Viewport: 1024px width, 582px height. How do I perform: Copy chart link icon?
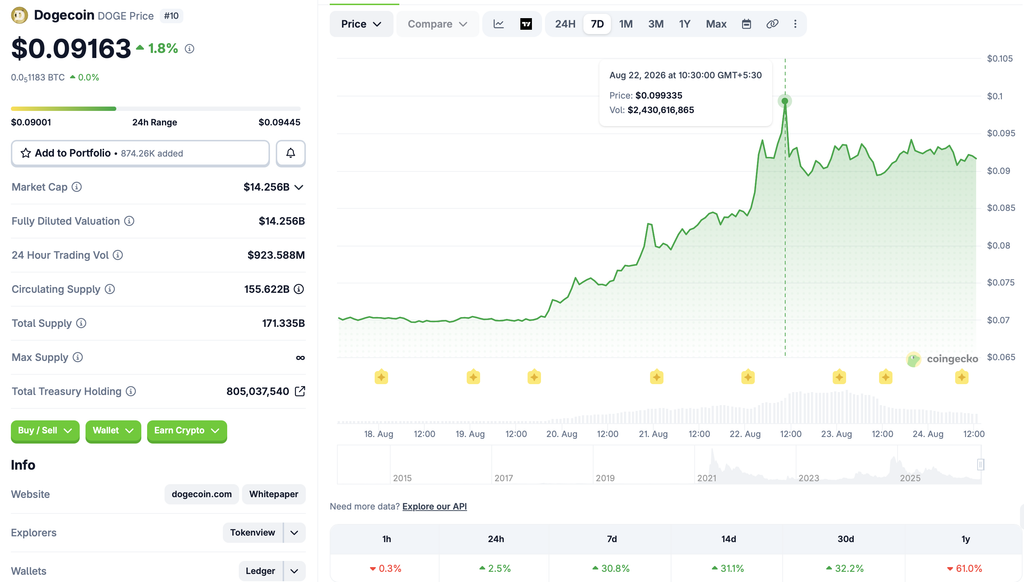coord(772,24)
